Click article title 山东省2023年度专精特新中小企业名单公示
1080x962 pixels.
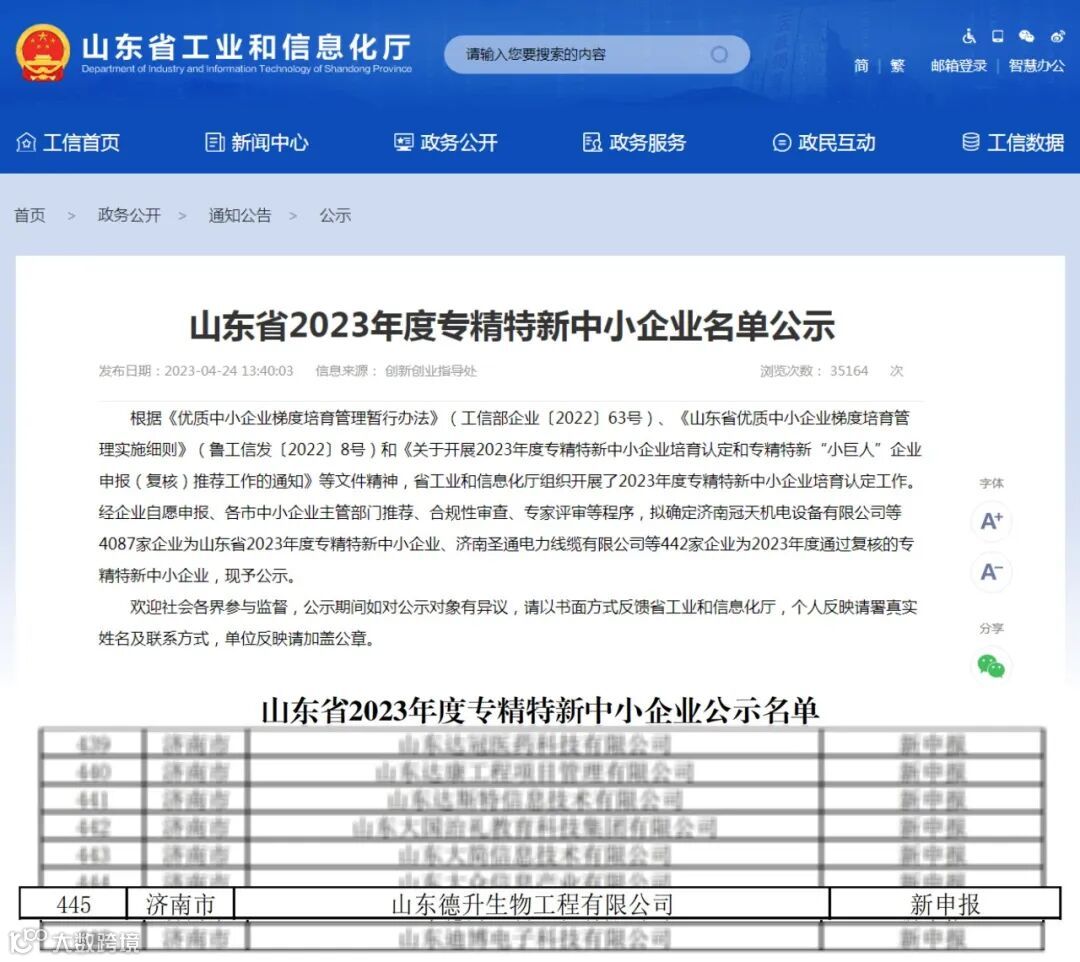(x=512, y=326)
